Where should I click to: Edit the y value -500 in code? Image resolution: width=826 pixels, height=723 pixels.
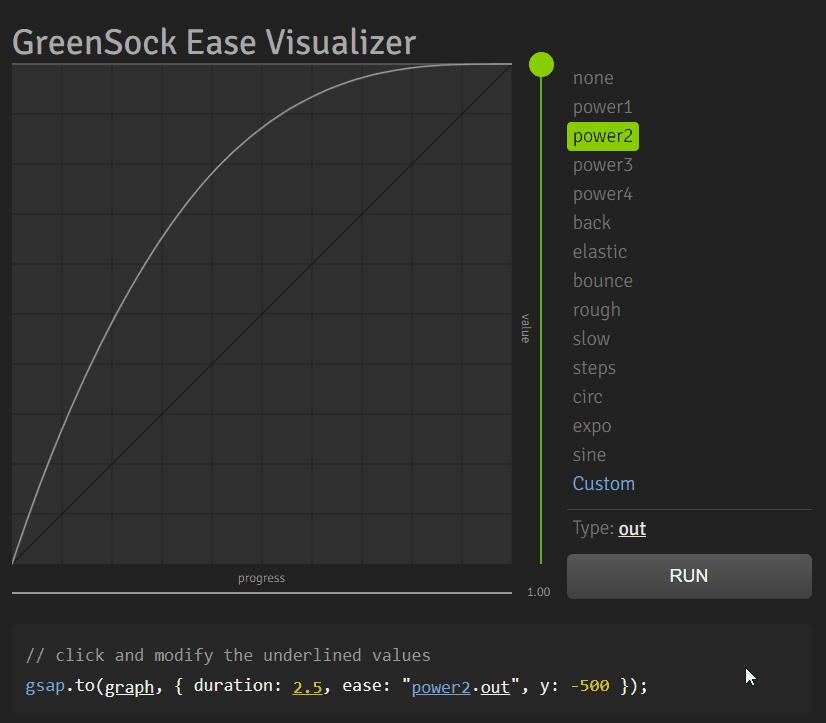[588, 686]
